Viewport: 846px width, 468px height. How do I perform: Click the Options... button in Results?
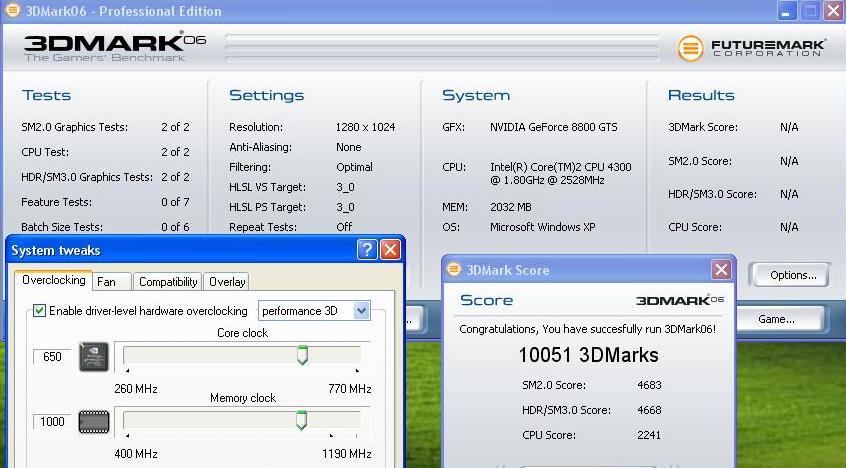(792, 275)
